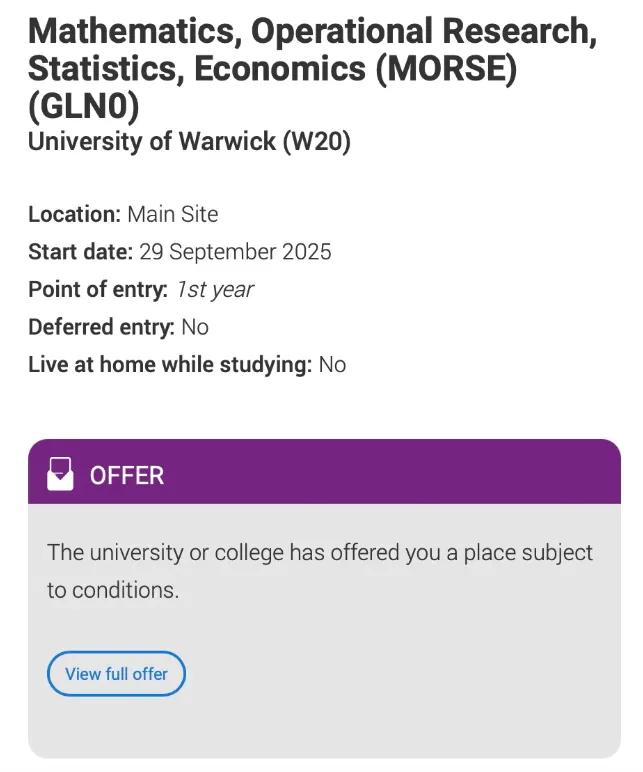Click the (MORSE) abbreviation in the title
The width and height of the screenshot is (643, 772).
coord(446,68)
